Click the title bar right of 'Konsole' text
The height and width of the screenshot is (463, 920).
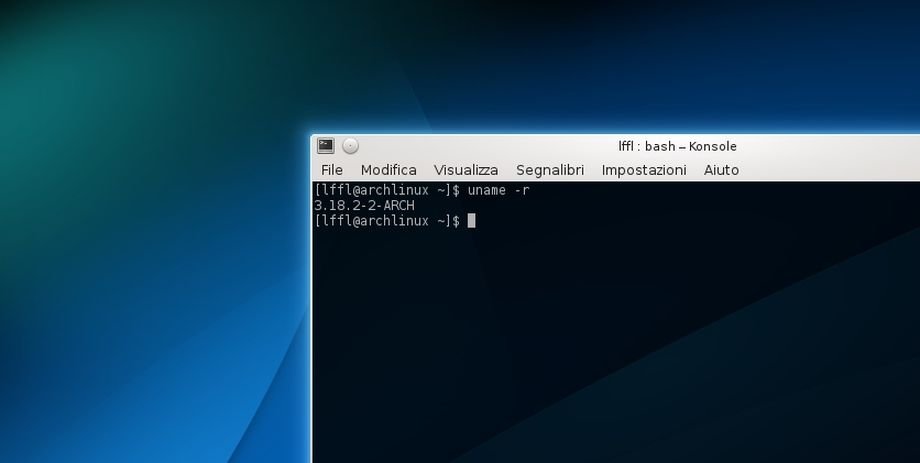[x=830, y=146]
